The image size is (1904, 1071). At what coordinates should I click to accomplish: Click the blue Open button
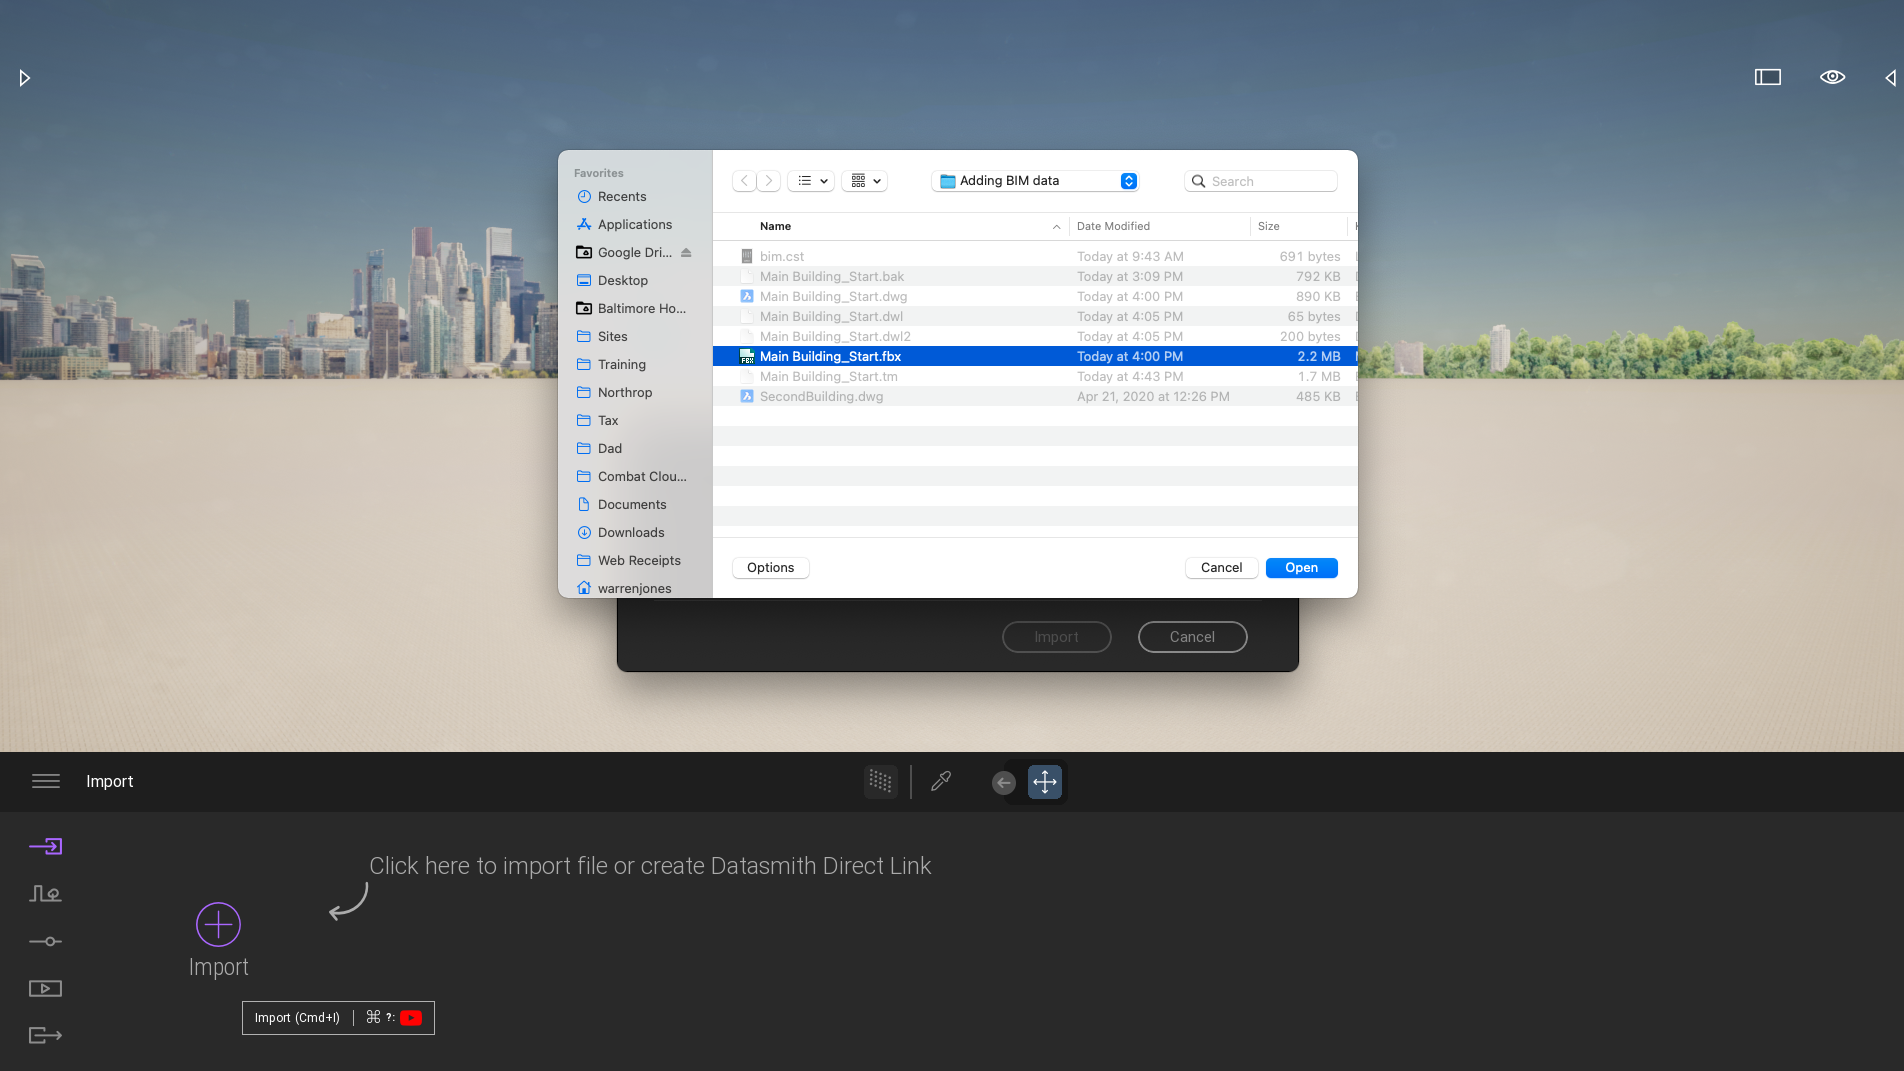tap(1301, 567)
